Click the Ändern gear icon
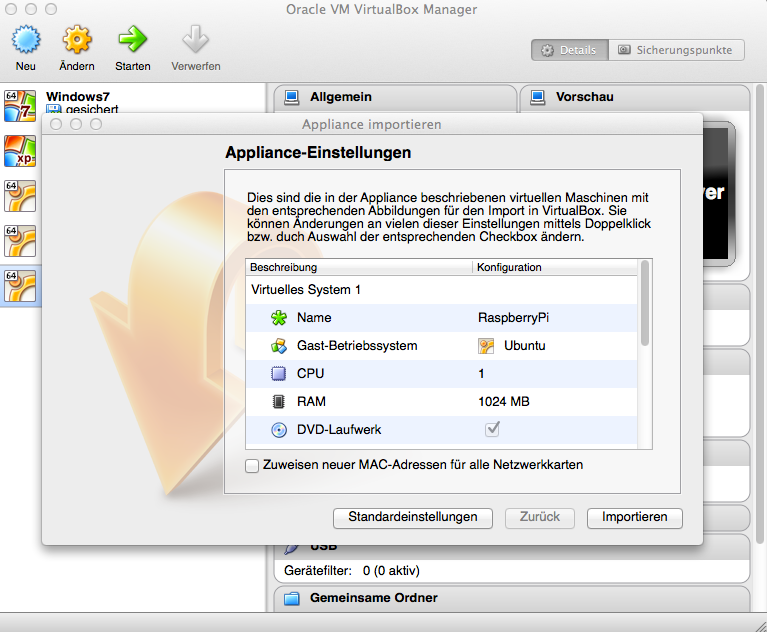 click(77, 42)
